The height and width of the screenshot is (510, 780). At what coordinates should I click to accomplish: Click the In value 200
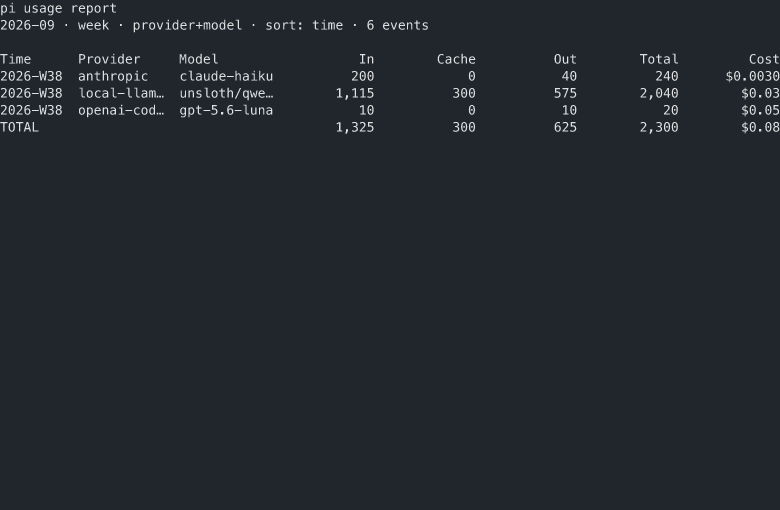point(363,76)
